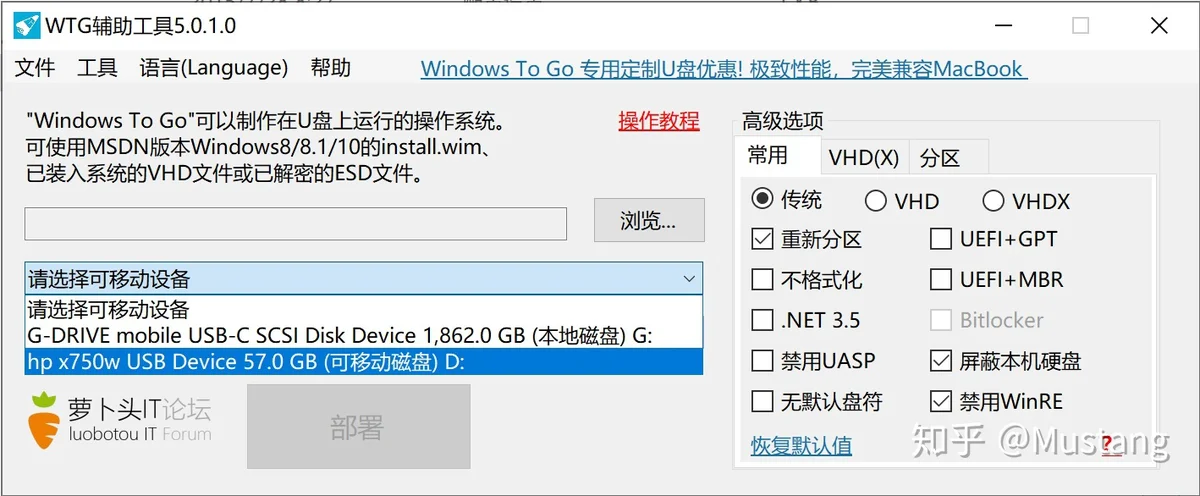Collapse the removable device dropdown arrow

coord(688,279)
